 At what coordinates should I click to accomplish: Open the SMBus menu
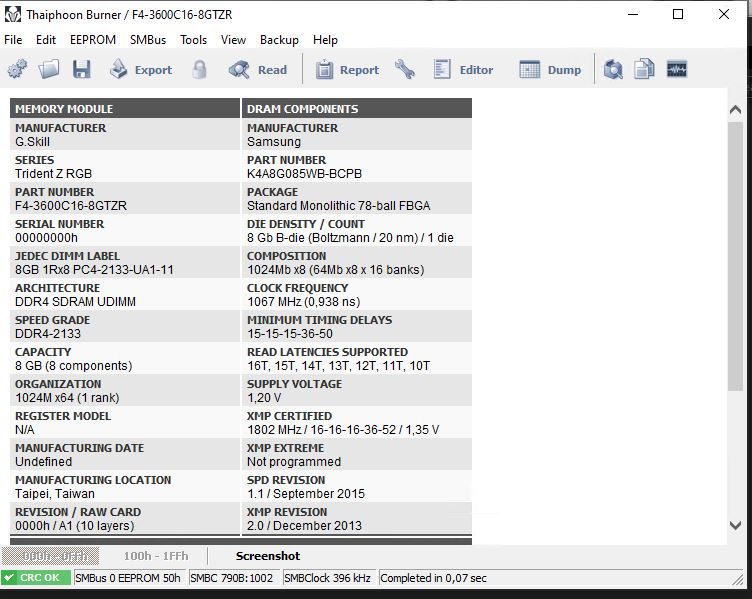tap(148, 40)
